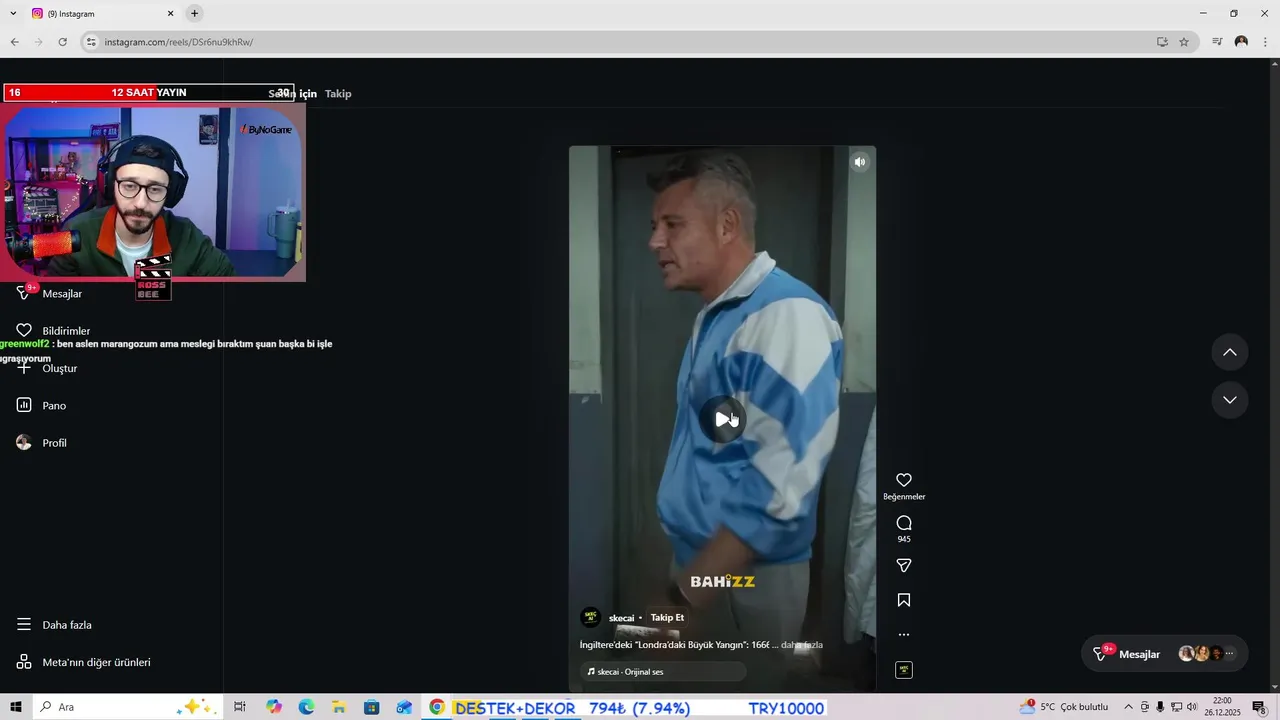The width and height of the screenshot is (1280, 720).
Task: Select the (9) Instagram tab
Action: click(100, 14)
